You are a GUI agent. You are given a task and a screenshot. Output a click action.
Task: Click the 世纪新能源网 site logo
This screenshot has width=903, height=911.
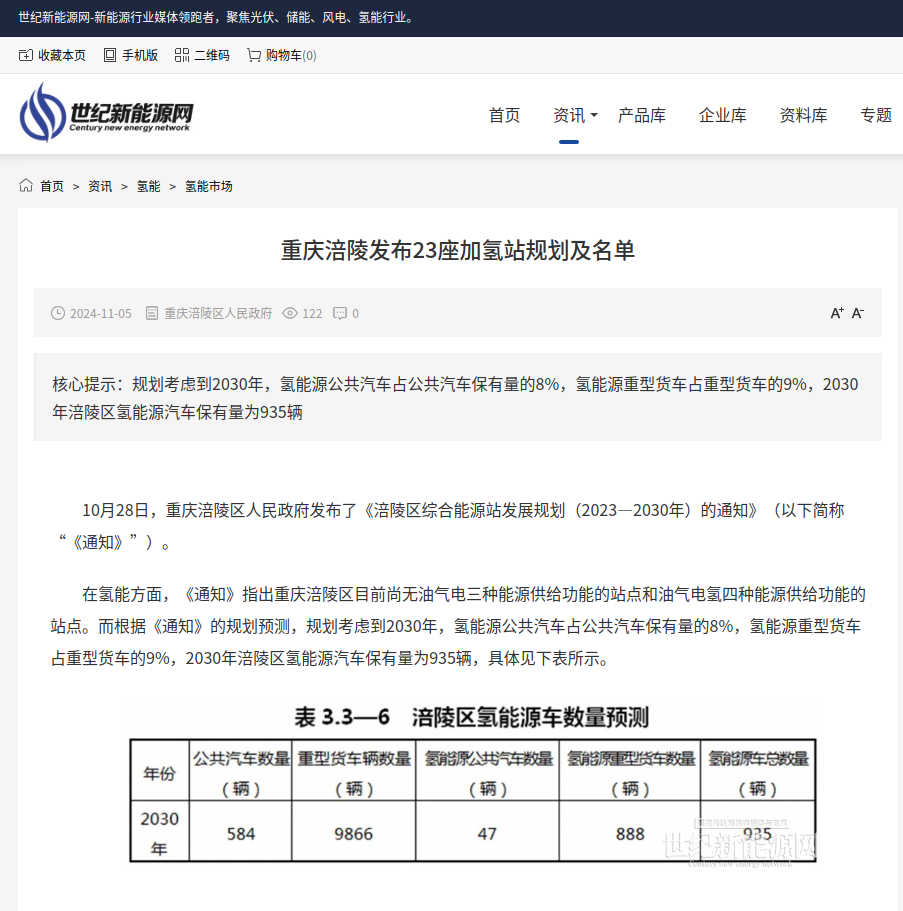[x=106, y=113]
